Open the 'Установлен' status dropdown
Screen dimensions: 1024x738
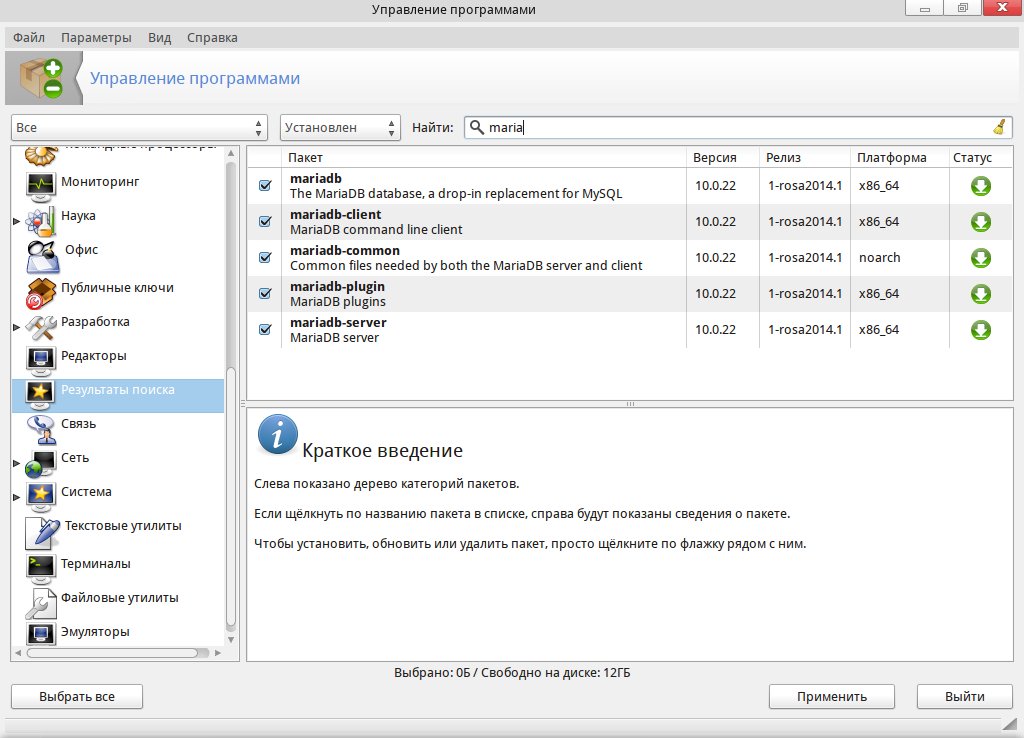point(340,128)
